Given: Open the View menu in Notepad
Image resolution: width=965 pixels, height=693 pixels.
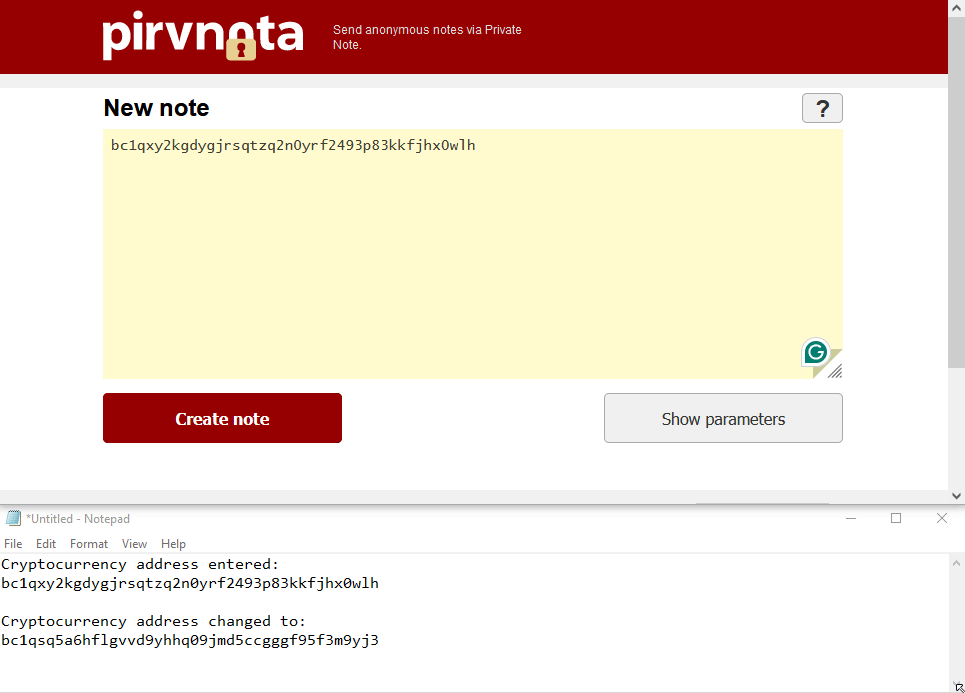Looking at the screenshot, I should (x=134, y=544).
